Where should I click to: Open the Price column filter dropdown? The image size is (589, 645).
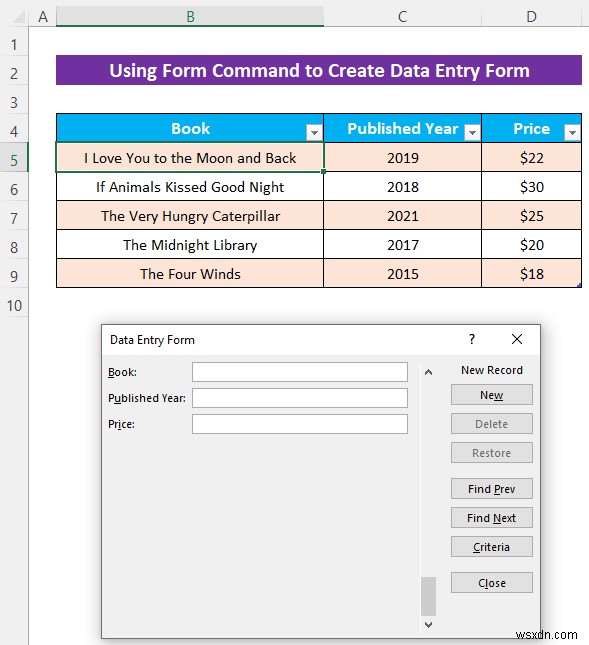[572, 132]
